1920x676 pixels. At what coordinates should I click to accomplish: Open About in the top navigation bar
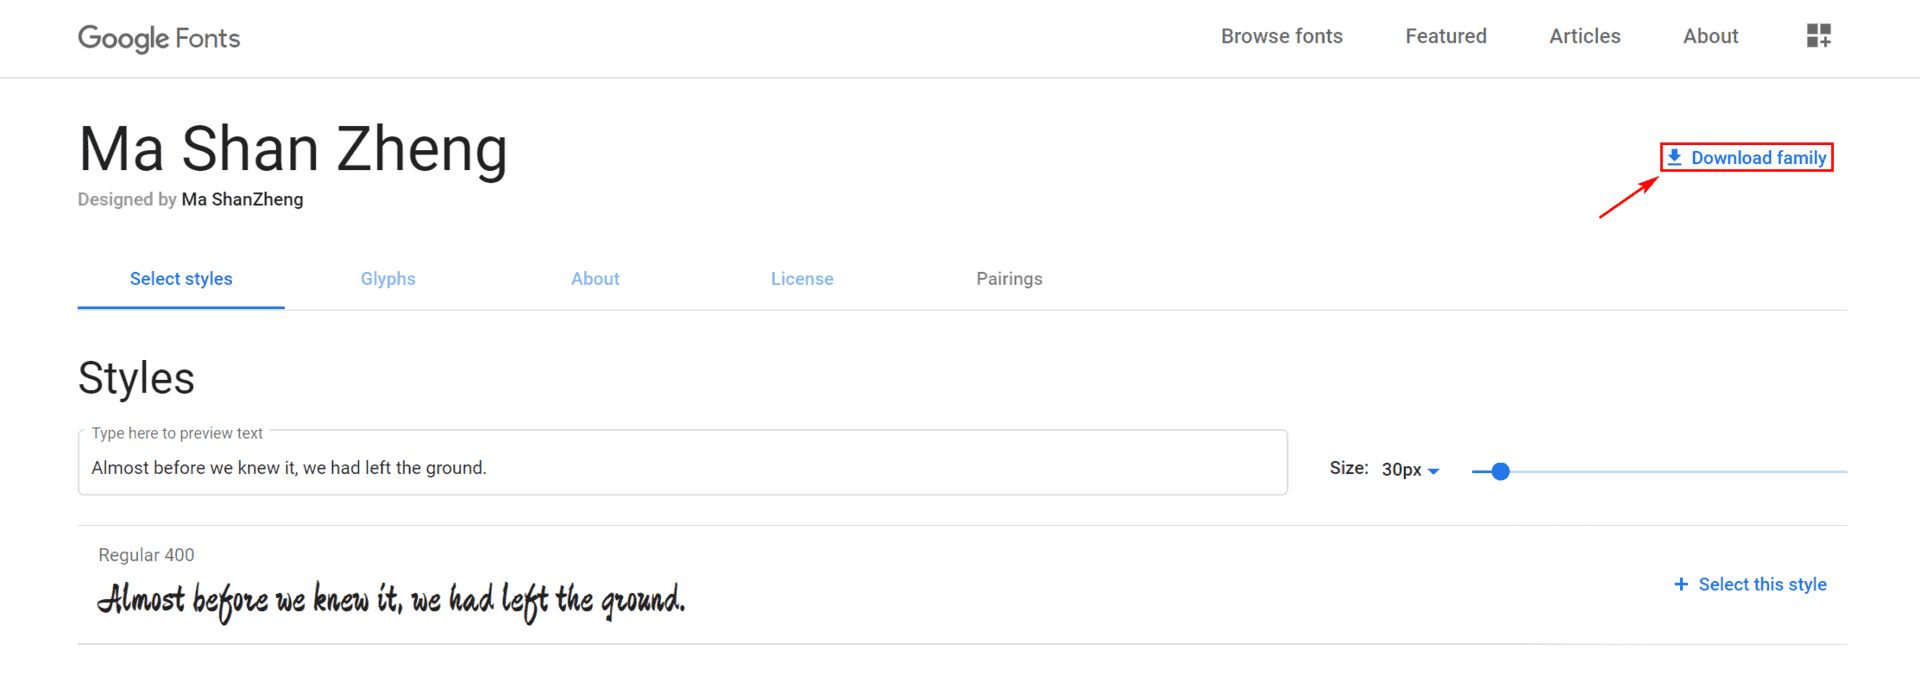pyautogui.click(x=1710, y=36)
